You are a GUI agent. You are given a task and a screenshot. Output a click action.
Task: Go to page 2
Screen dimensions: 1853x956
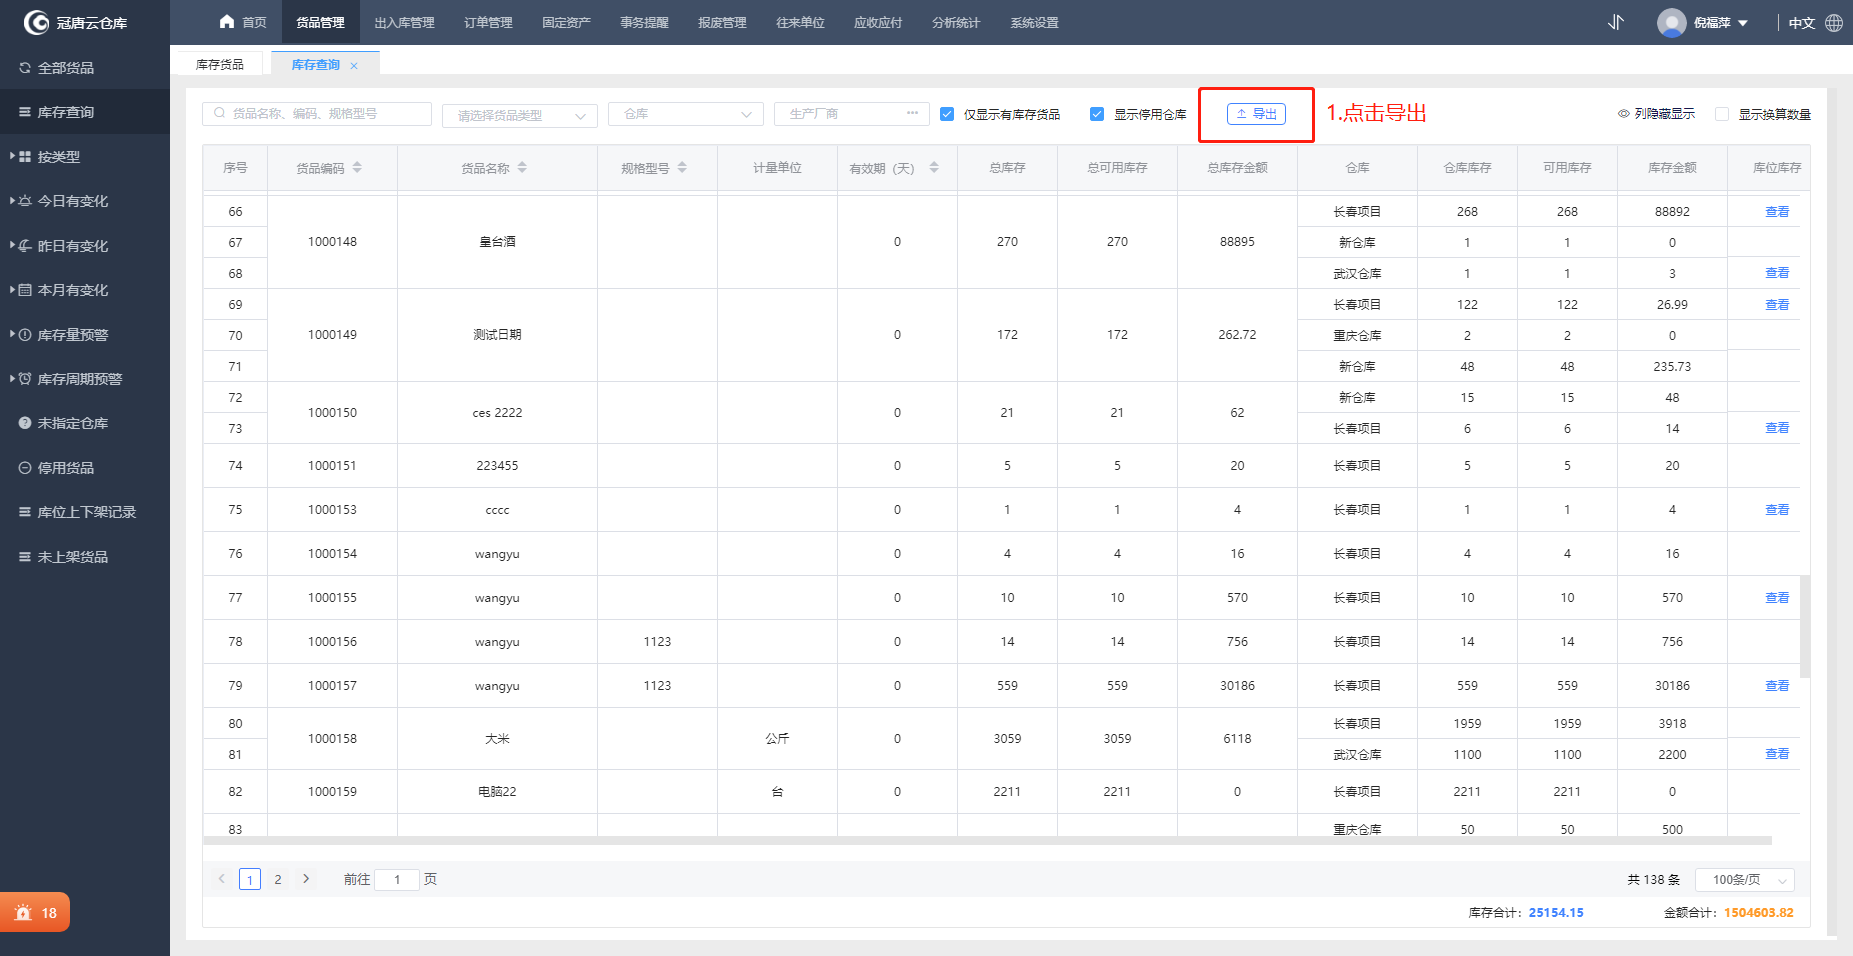278,880
